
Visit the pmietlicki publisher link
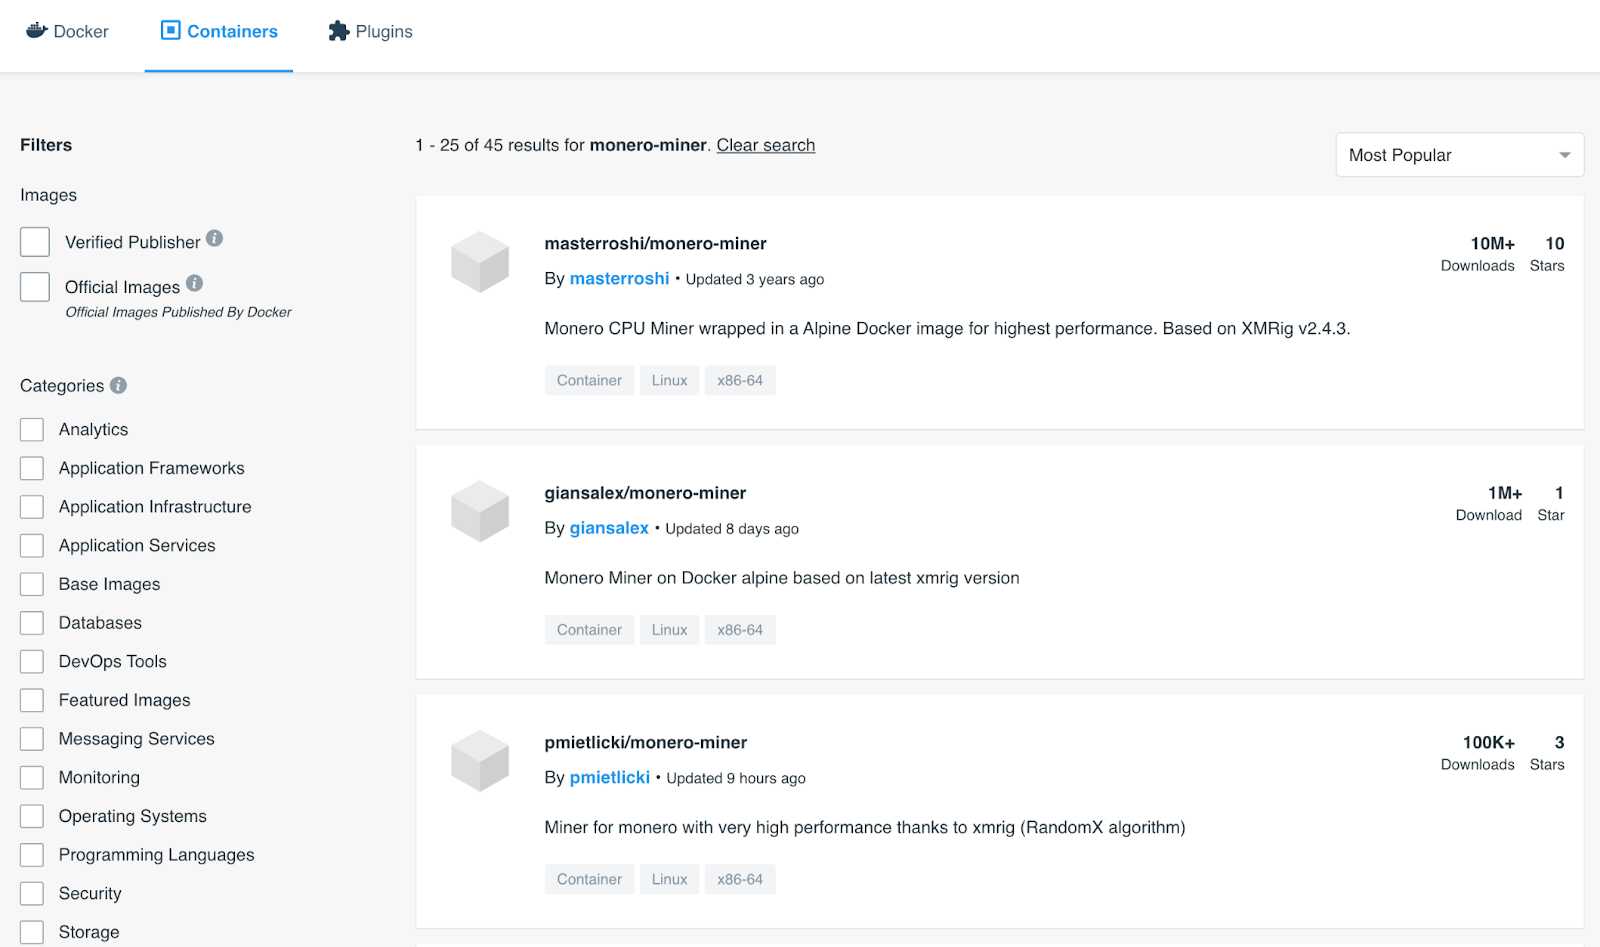(609, 778)
